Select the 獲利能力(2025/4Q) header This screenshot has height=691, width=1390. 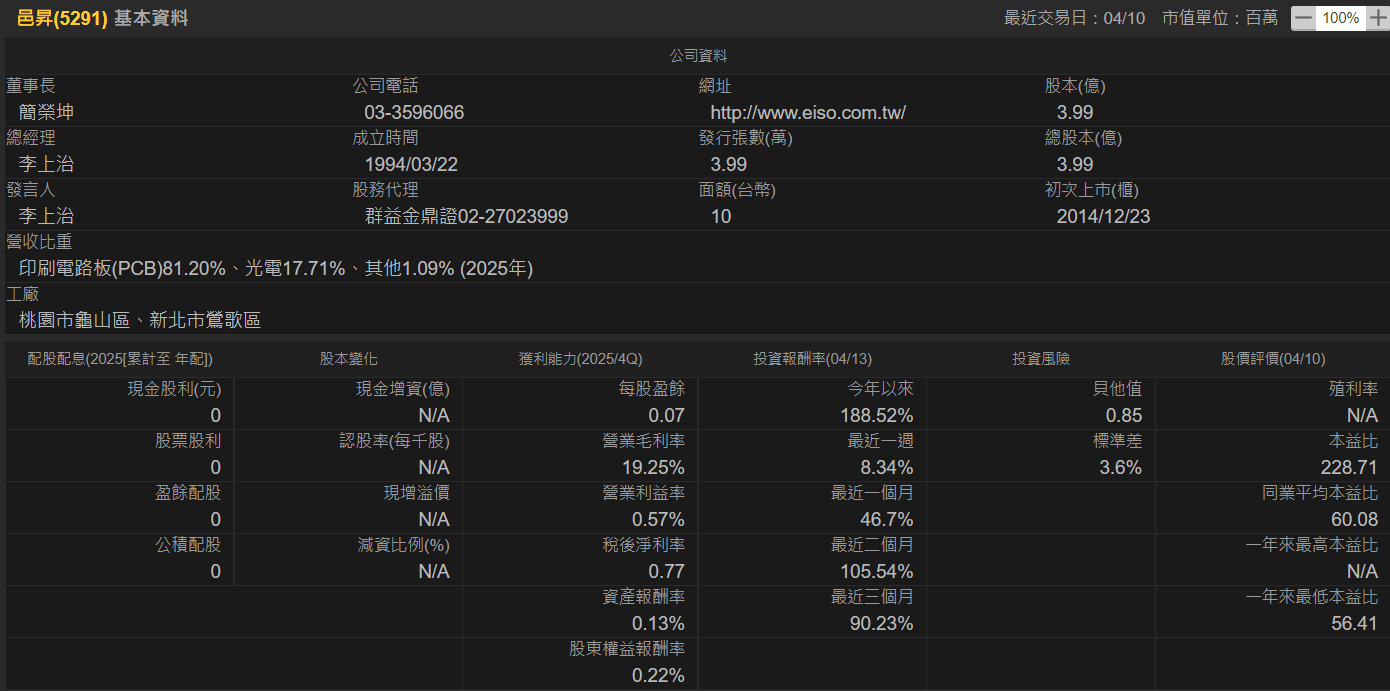pos(580,358)
